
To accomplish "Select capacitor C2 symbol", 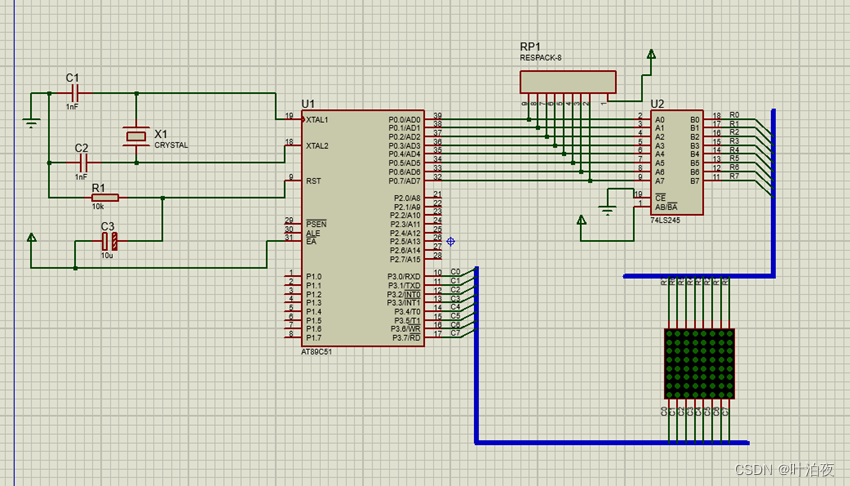I will click(x=83, y=162).
